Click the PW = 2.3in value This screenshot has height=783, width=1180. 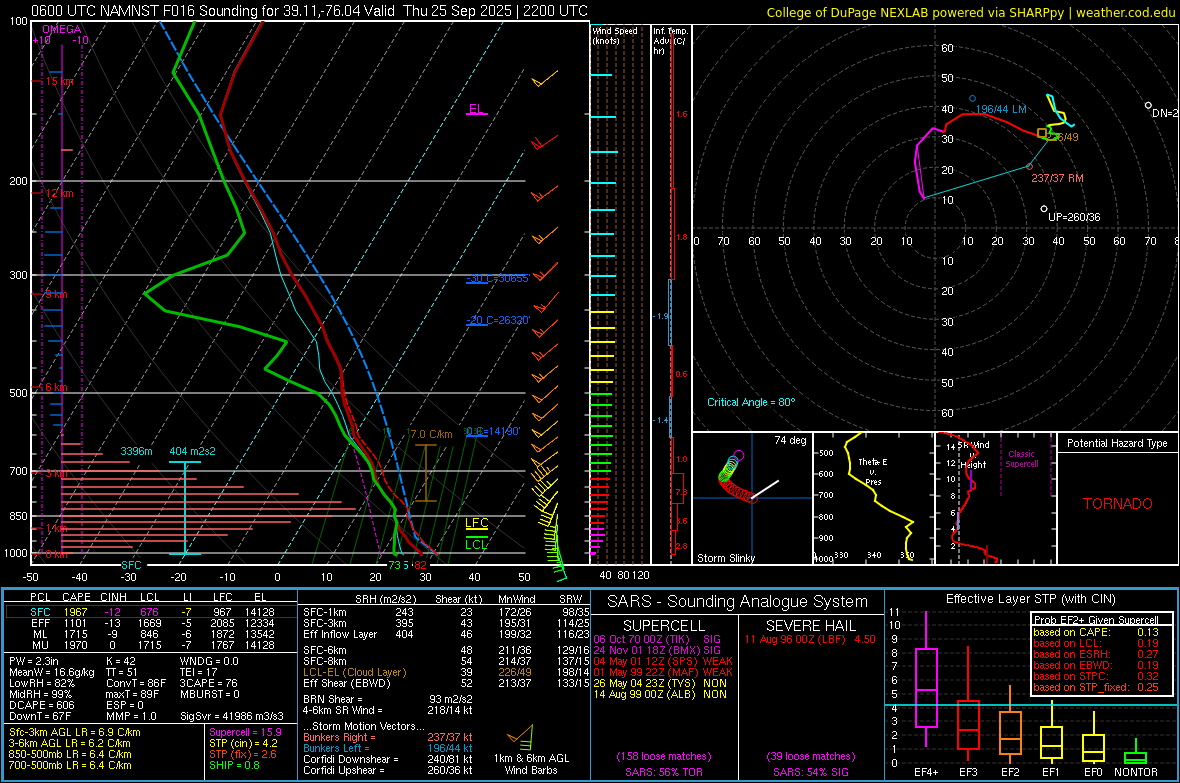point(34,661)
